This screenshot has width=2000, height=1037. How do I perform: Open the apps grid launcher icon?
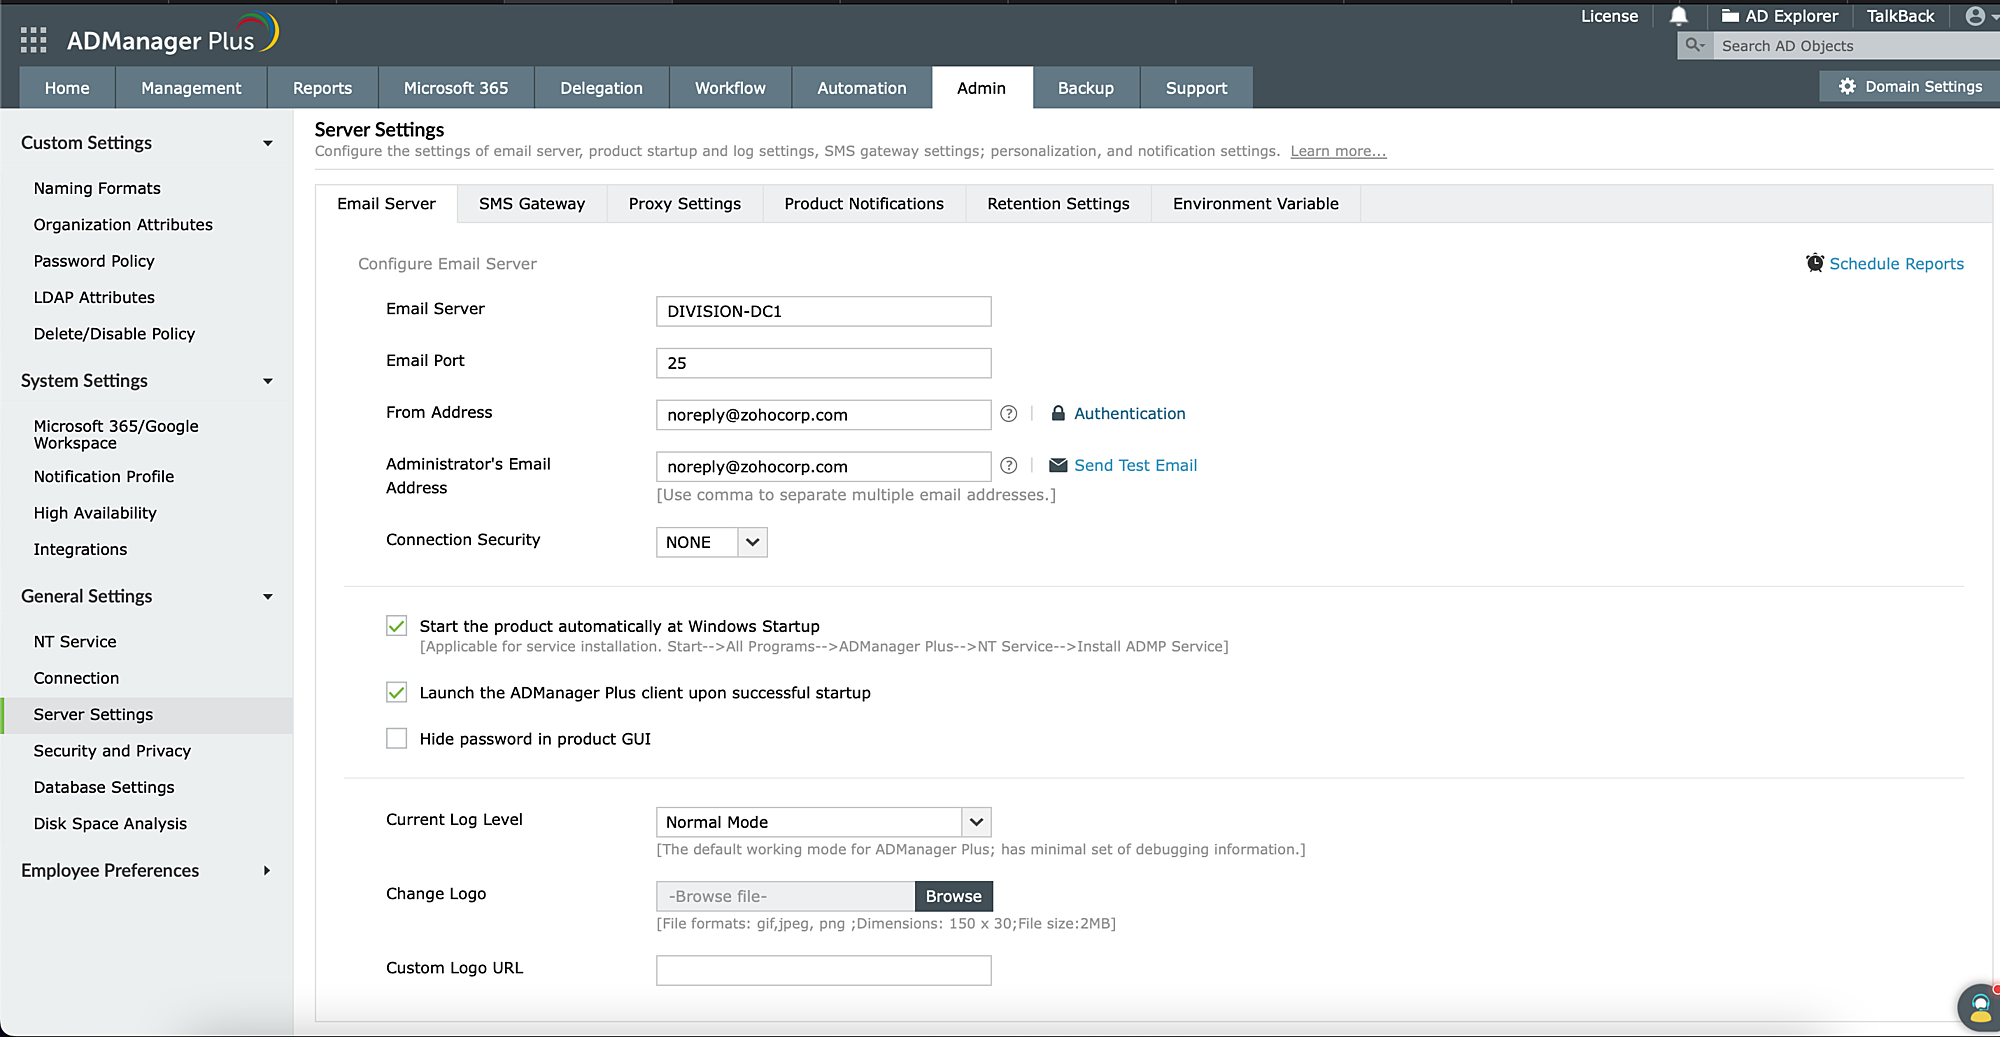click(33, 40)
